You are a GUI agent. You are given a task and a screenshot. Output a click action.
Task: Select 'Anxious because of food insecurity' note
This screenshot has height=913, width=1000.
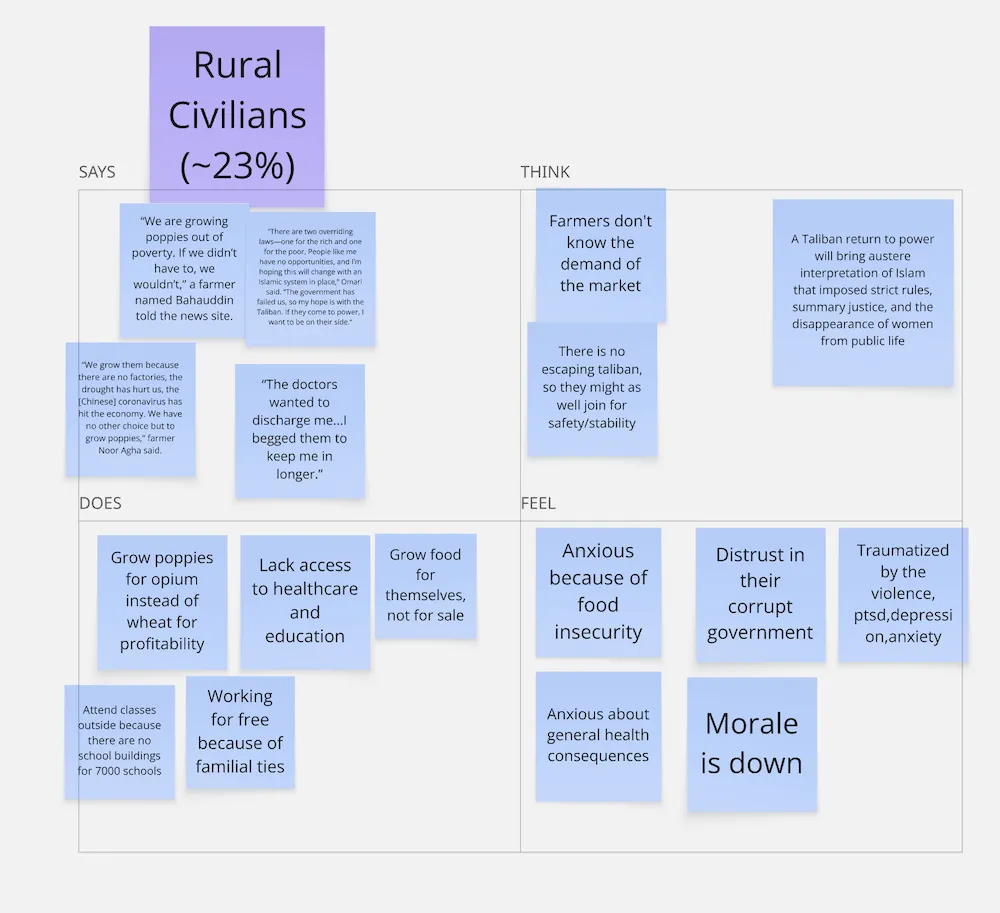598,592
